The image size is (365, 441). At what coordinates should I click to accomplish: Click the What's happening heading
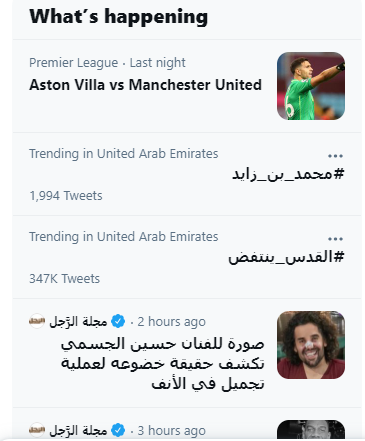tap(119, 17)
